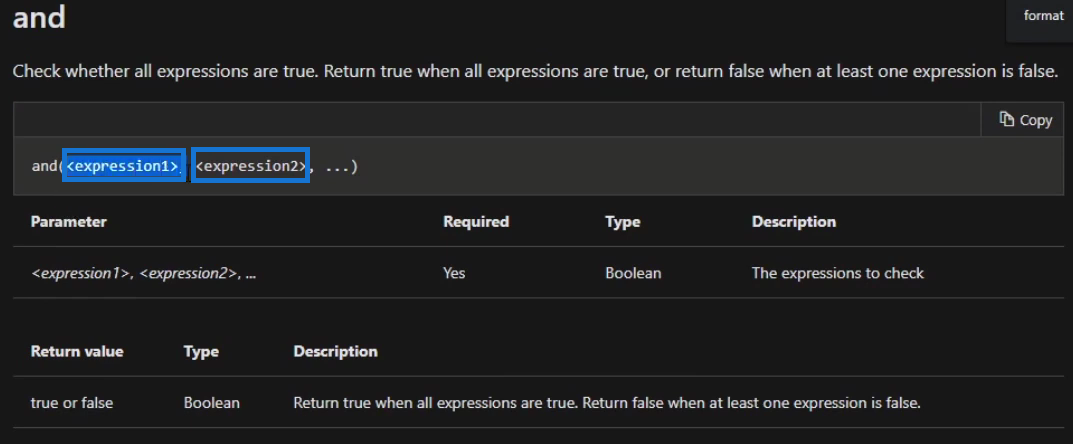Click the 'true or false' return value cell
1073x444 pixels.
pyautogui.click(x=72, y=403)
